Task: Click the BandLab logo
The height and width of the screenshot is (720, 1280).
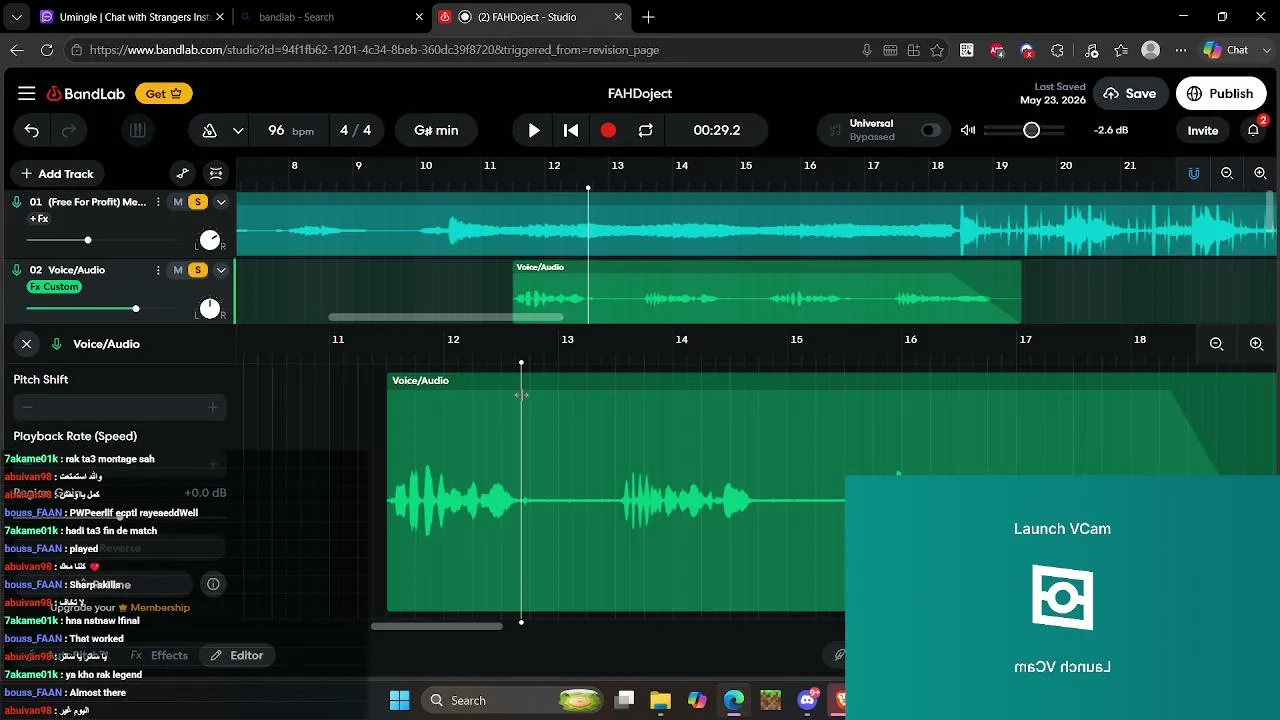Action: 86,93
